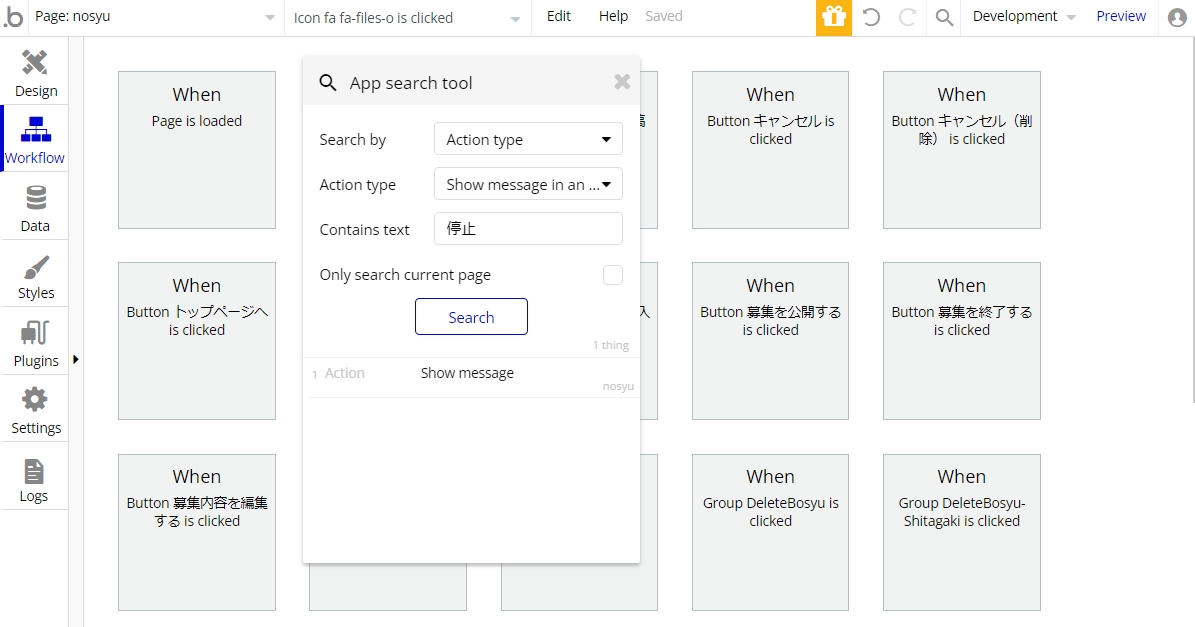Image resolution: width=1195 pixels, height=627 pixels.
Task: Expand the Page: nosyu selector
Action: (x=152, y=17)
